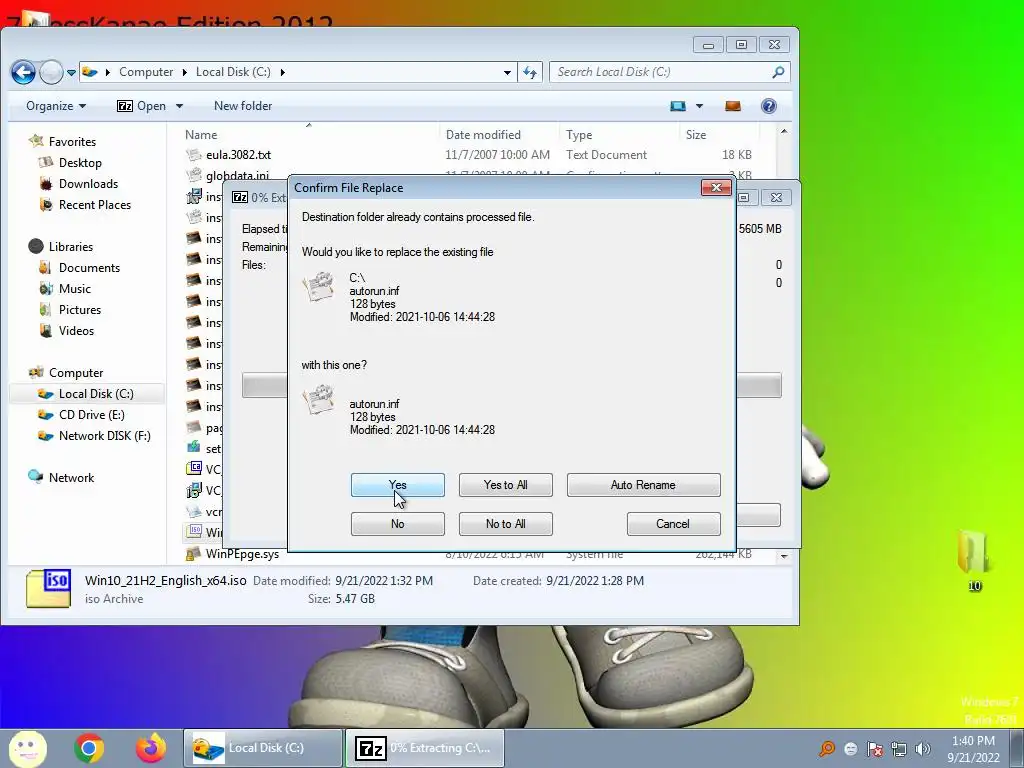This screenshot has width=1024, height=768.
Task: Cancel the file replace prompt
Action: 673,524
